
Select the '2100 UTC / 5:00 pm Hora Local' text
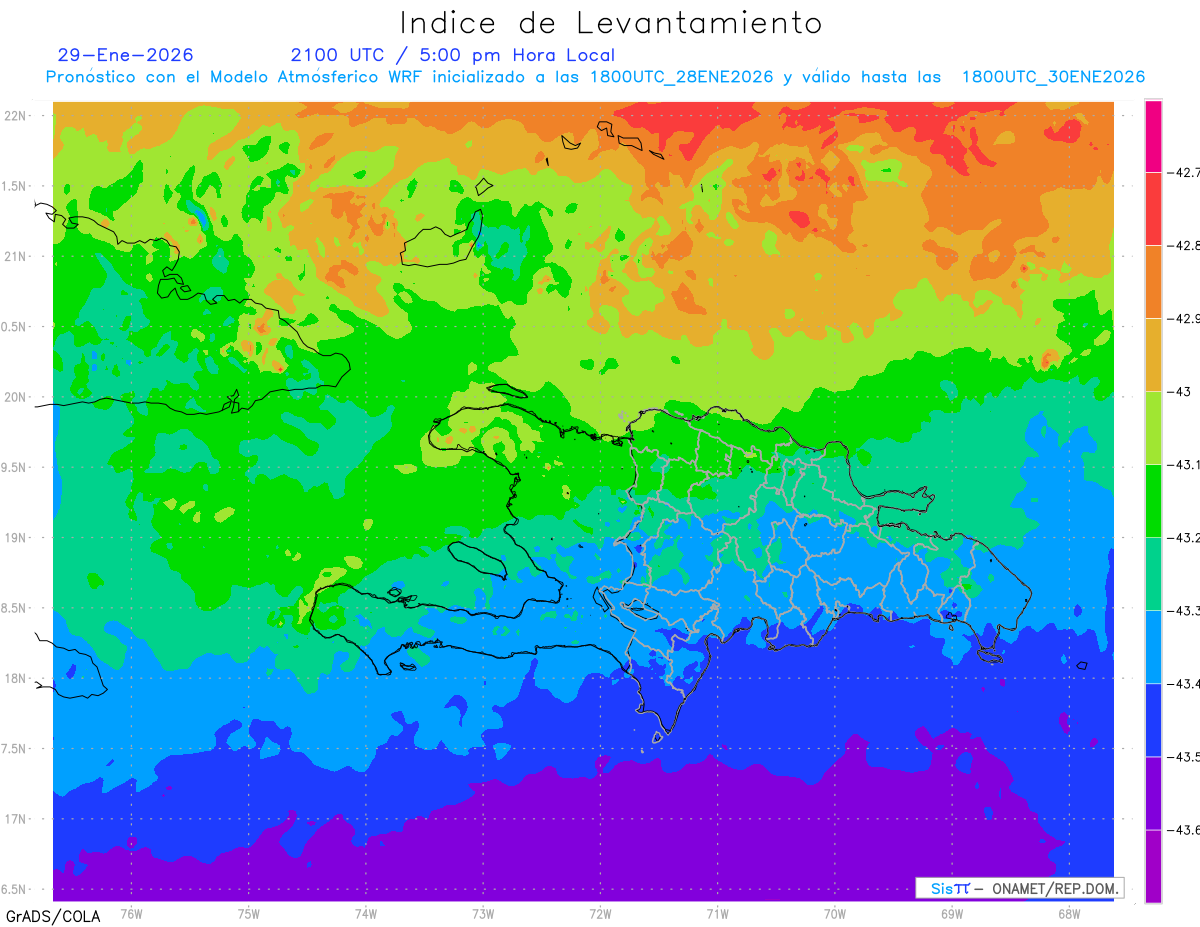[453, 55]
